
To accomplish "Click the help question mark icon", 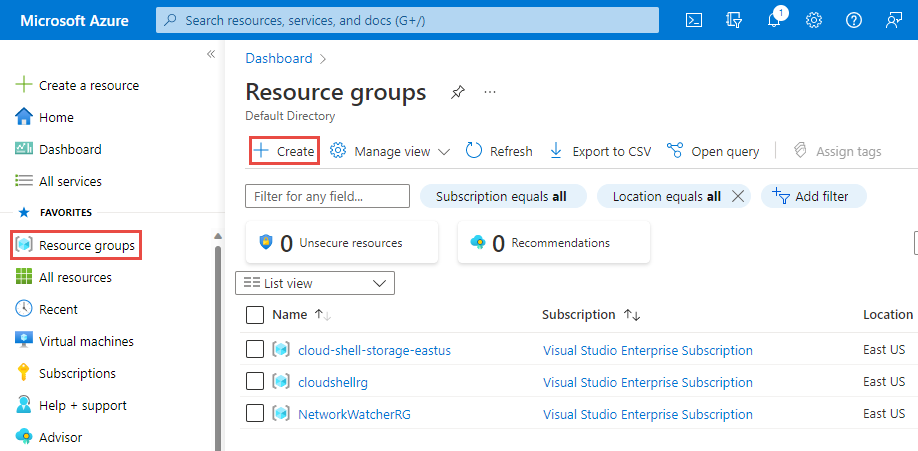I will 854,20.
